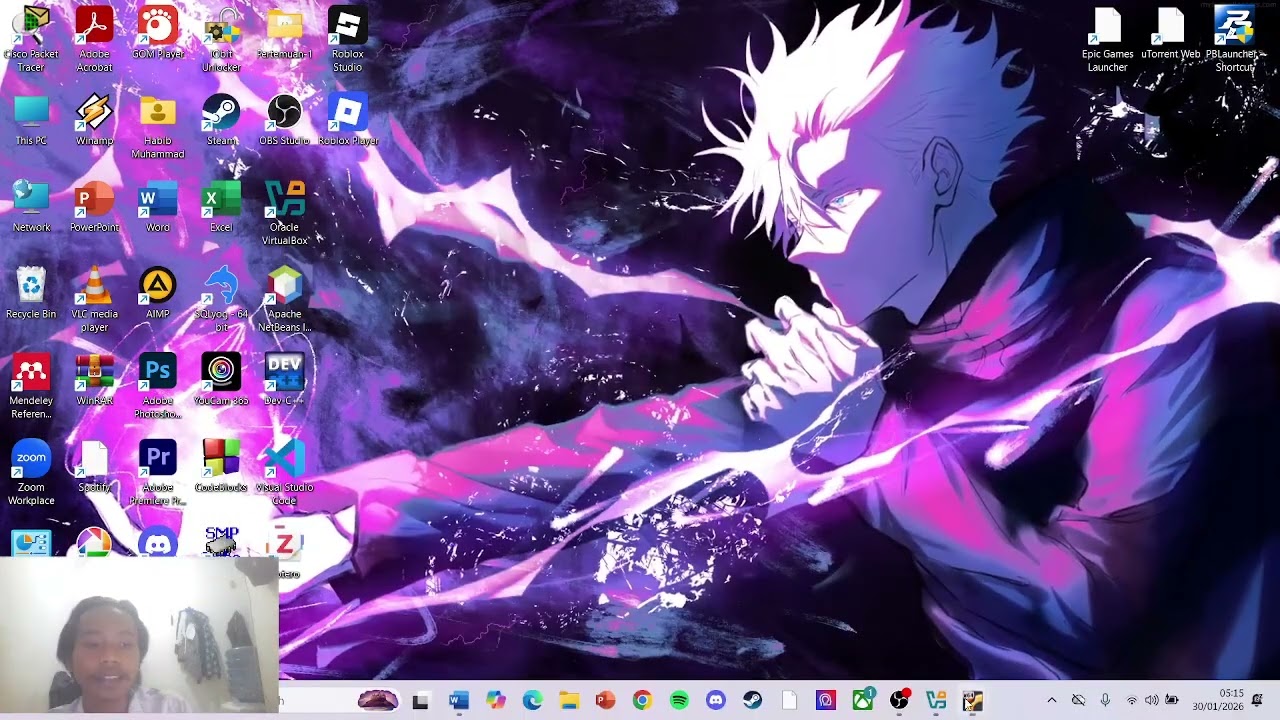
Task: Select the Recycle Bin
Action: click(31, 294)
